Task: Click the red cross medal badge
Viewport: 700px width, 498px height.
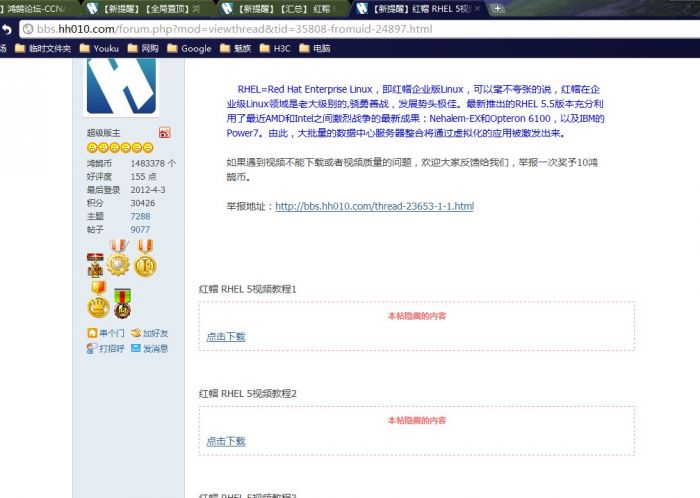Action: coord(95,266)
